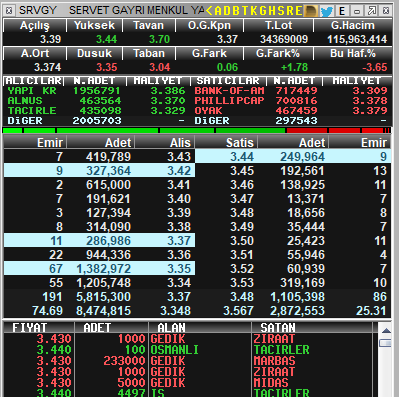Click the G.Hacim column header
399x397 pixels.
pos(353,26)
